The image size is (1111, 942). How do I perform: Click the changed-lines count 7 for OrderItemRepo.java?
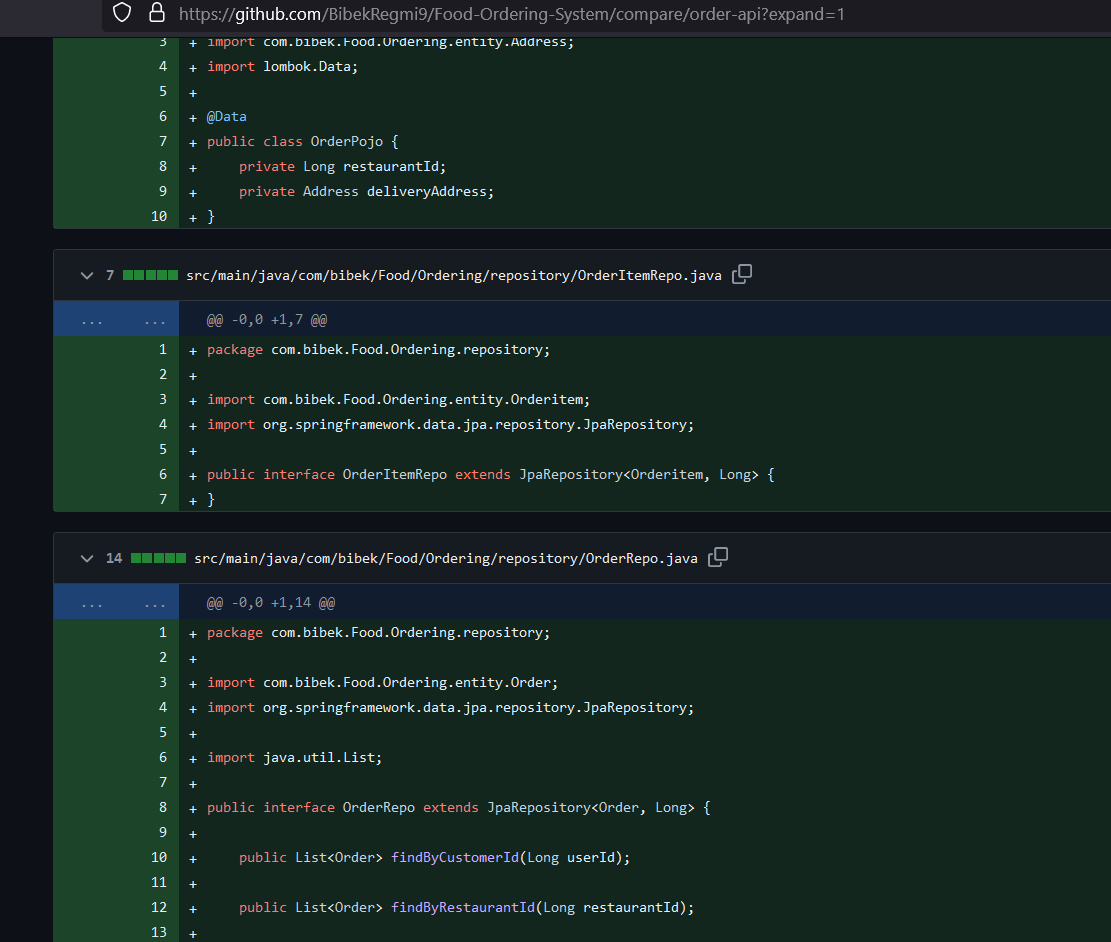coord(110,275)
